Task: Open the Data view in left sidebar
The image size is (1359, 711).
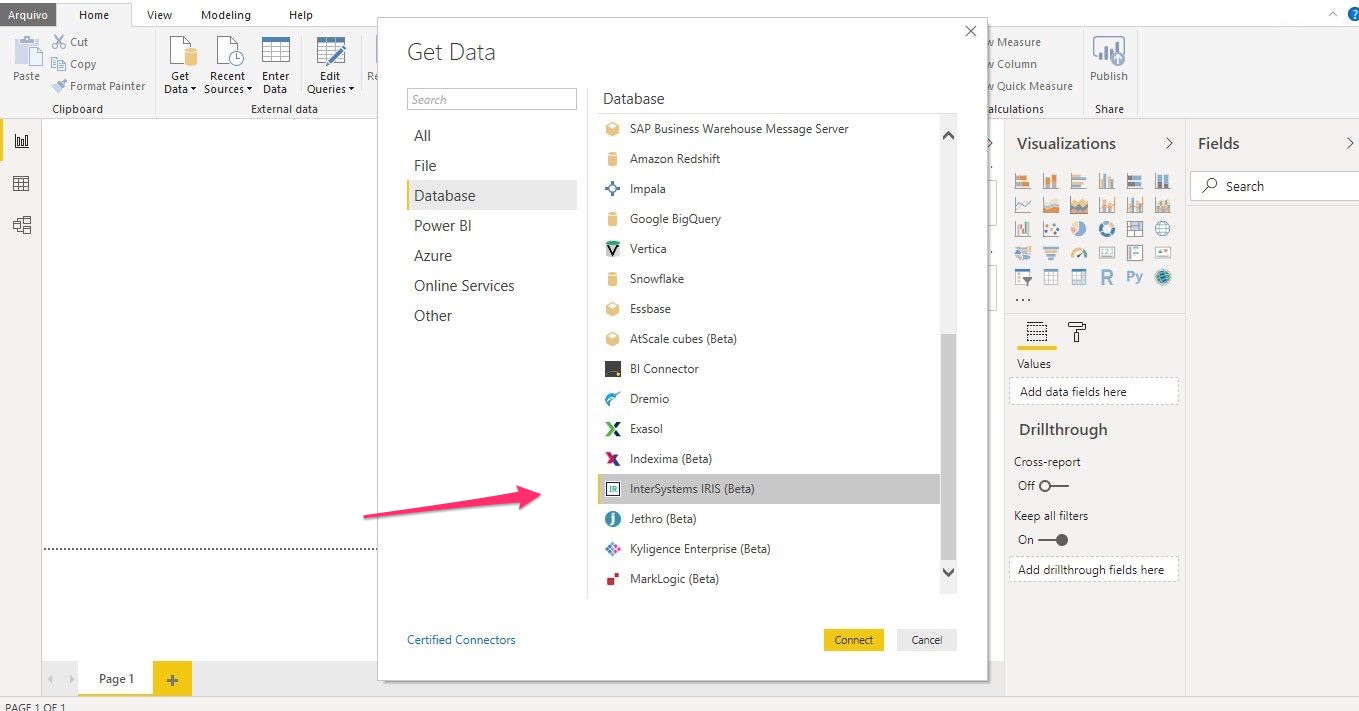Action: pyautogui.click(x=21, y=184)
